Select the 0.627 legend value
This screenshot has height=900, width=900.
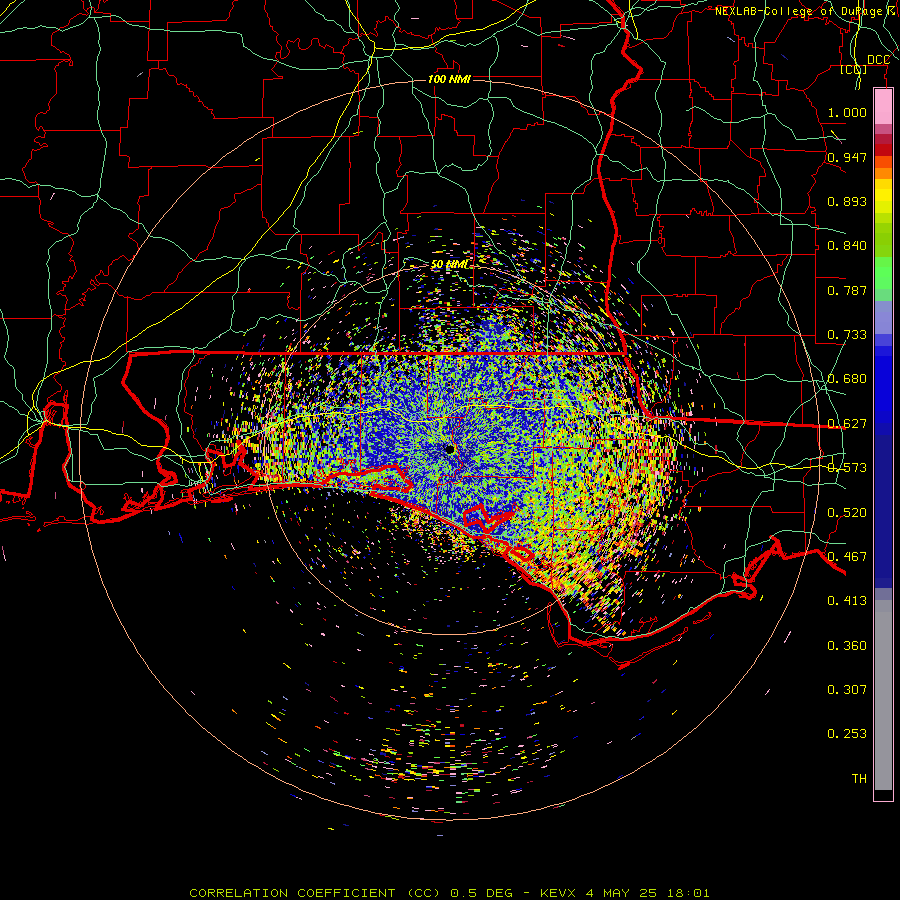(847, 424)
